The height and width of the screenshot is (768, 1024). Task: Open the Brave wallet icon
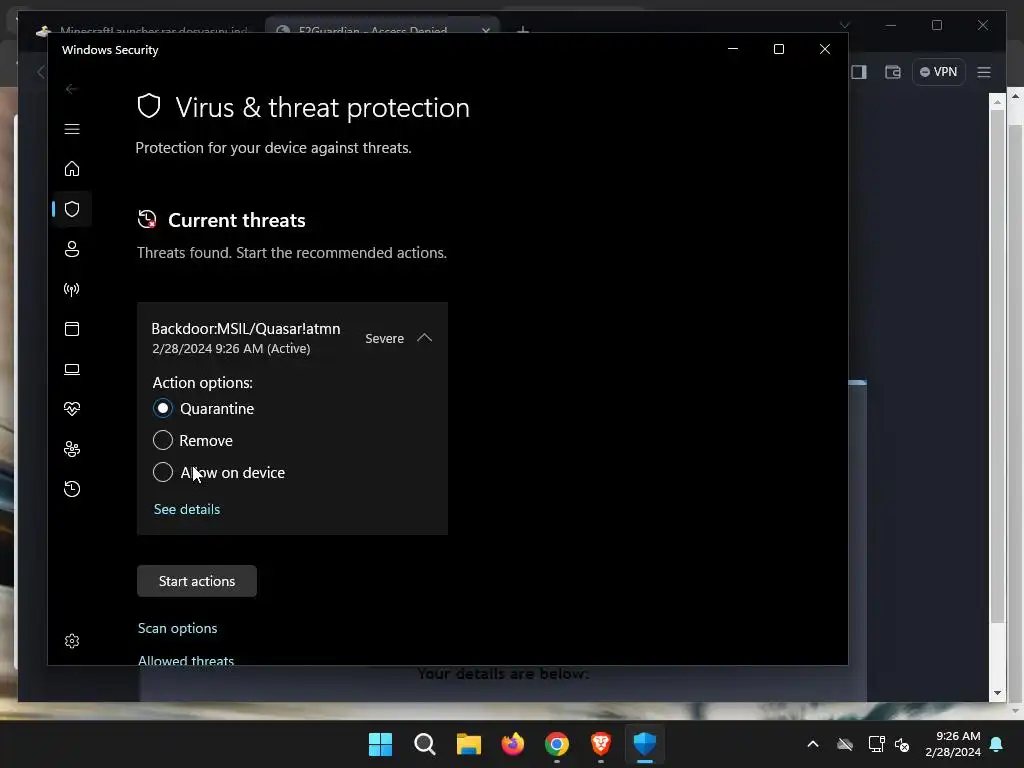pos(893,72)
